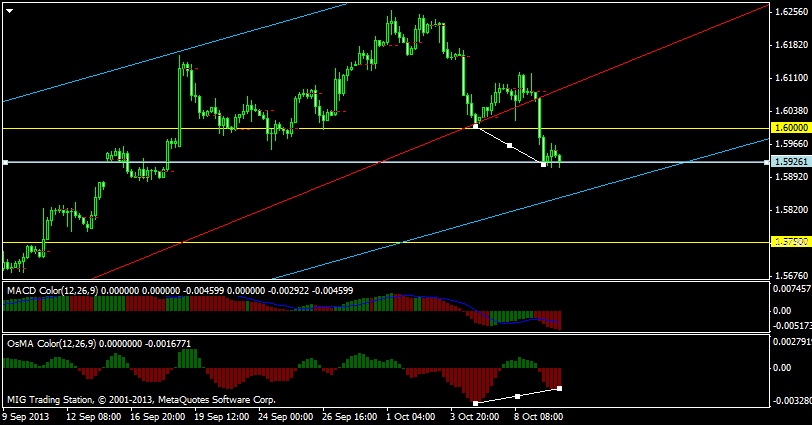Click the 1.56760 price scale value
Image resolution: width=812 pixels, height=425 pixels.
coord(791,276)
